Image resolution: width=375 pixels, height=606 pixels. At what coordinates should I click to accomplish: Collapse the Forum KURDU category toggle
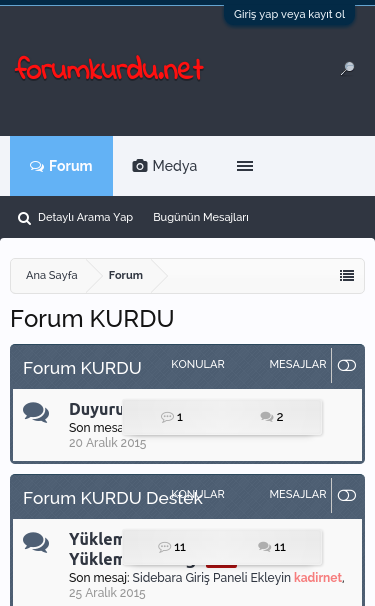[347, 366]
